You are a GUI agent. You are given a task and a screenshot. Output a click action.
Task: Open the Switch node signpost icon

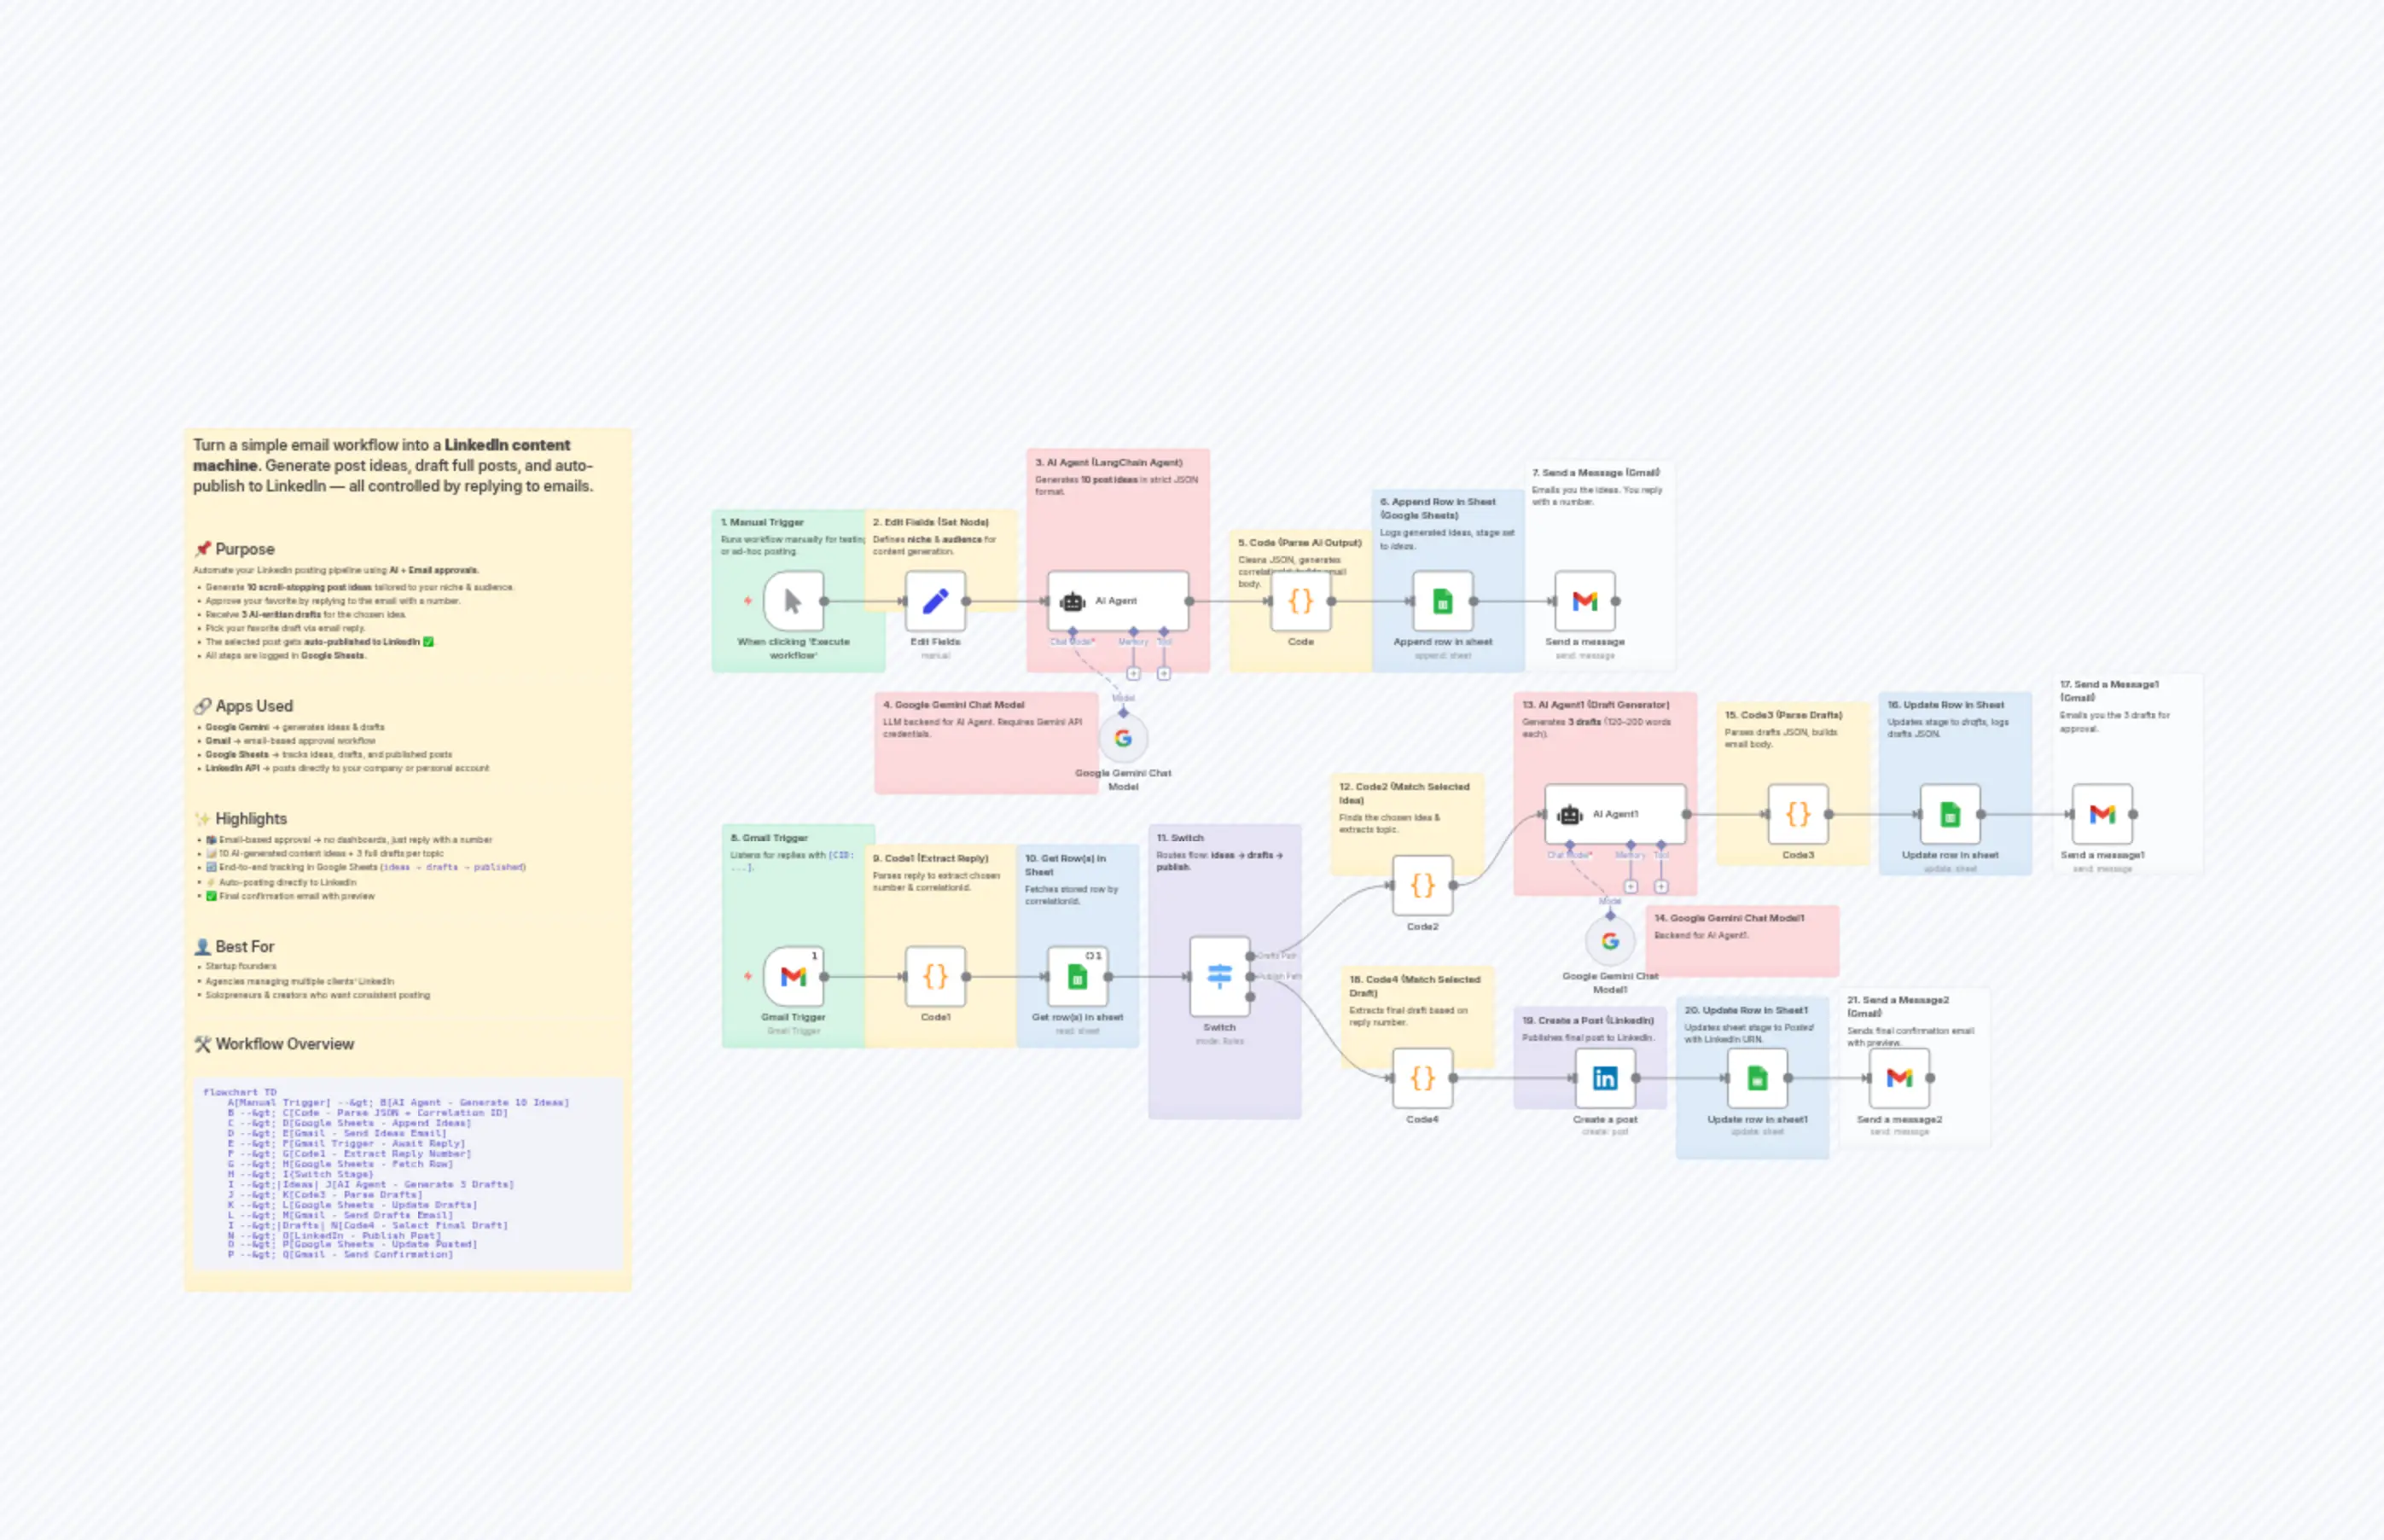click(1220, 975)
